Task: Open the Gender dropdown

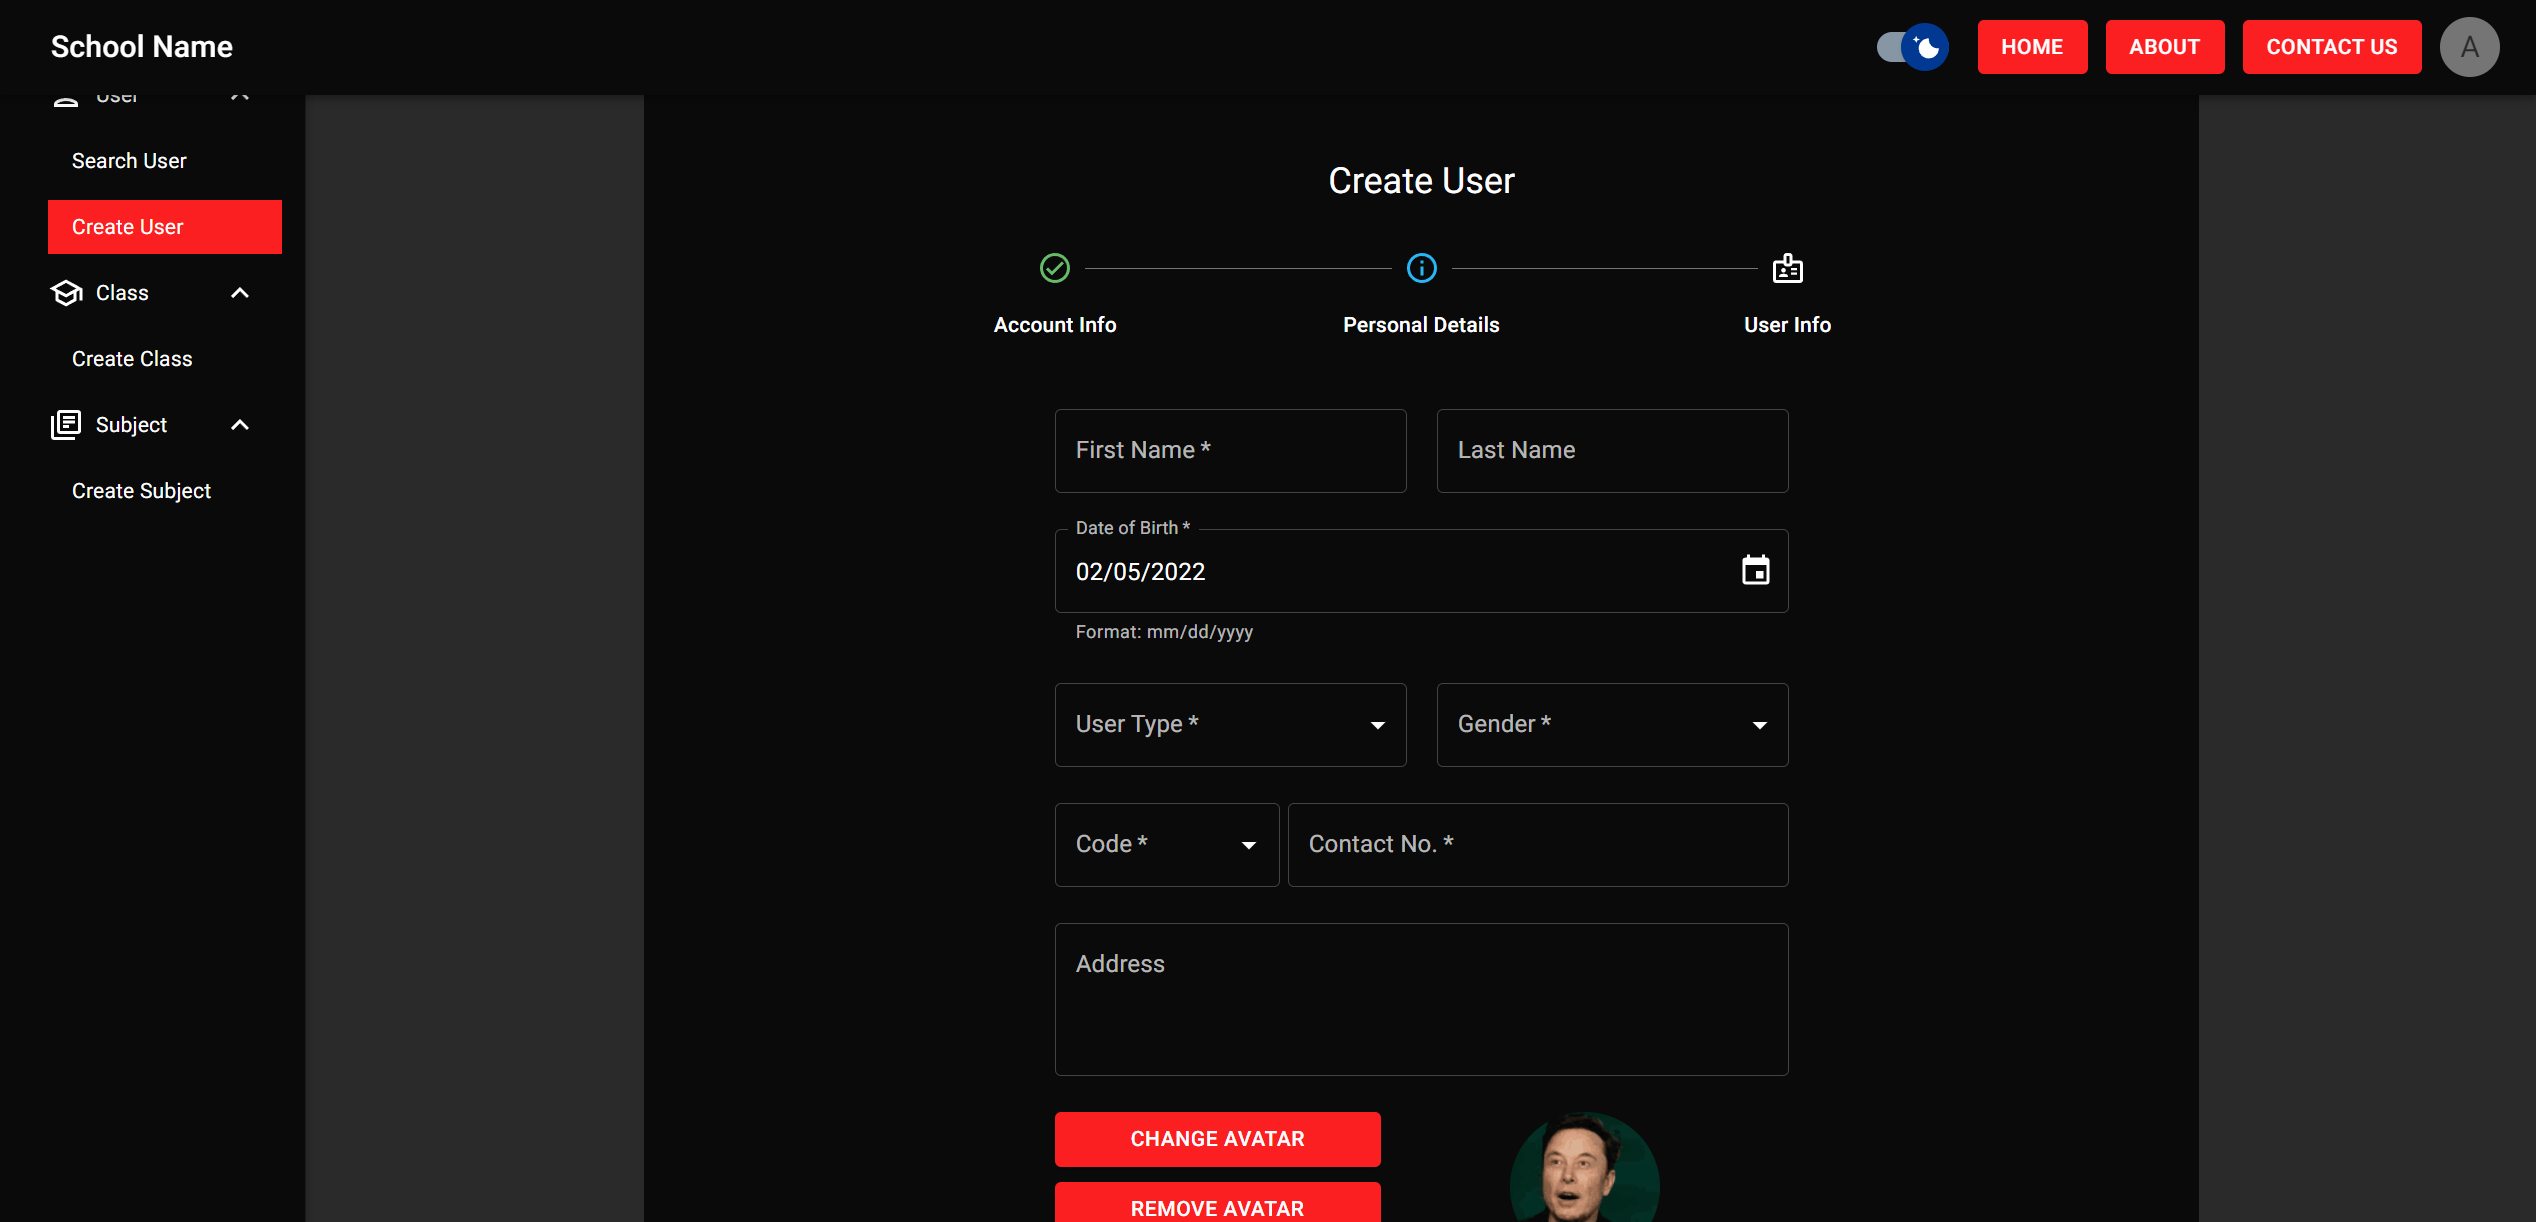Action: (1612, 725)
